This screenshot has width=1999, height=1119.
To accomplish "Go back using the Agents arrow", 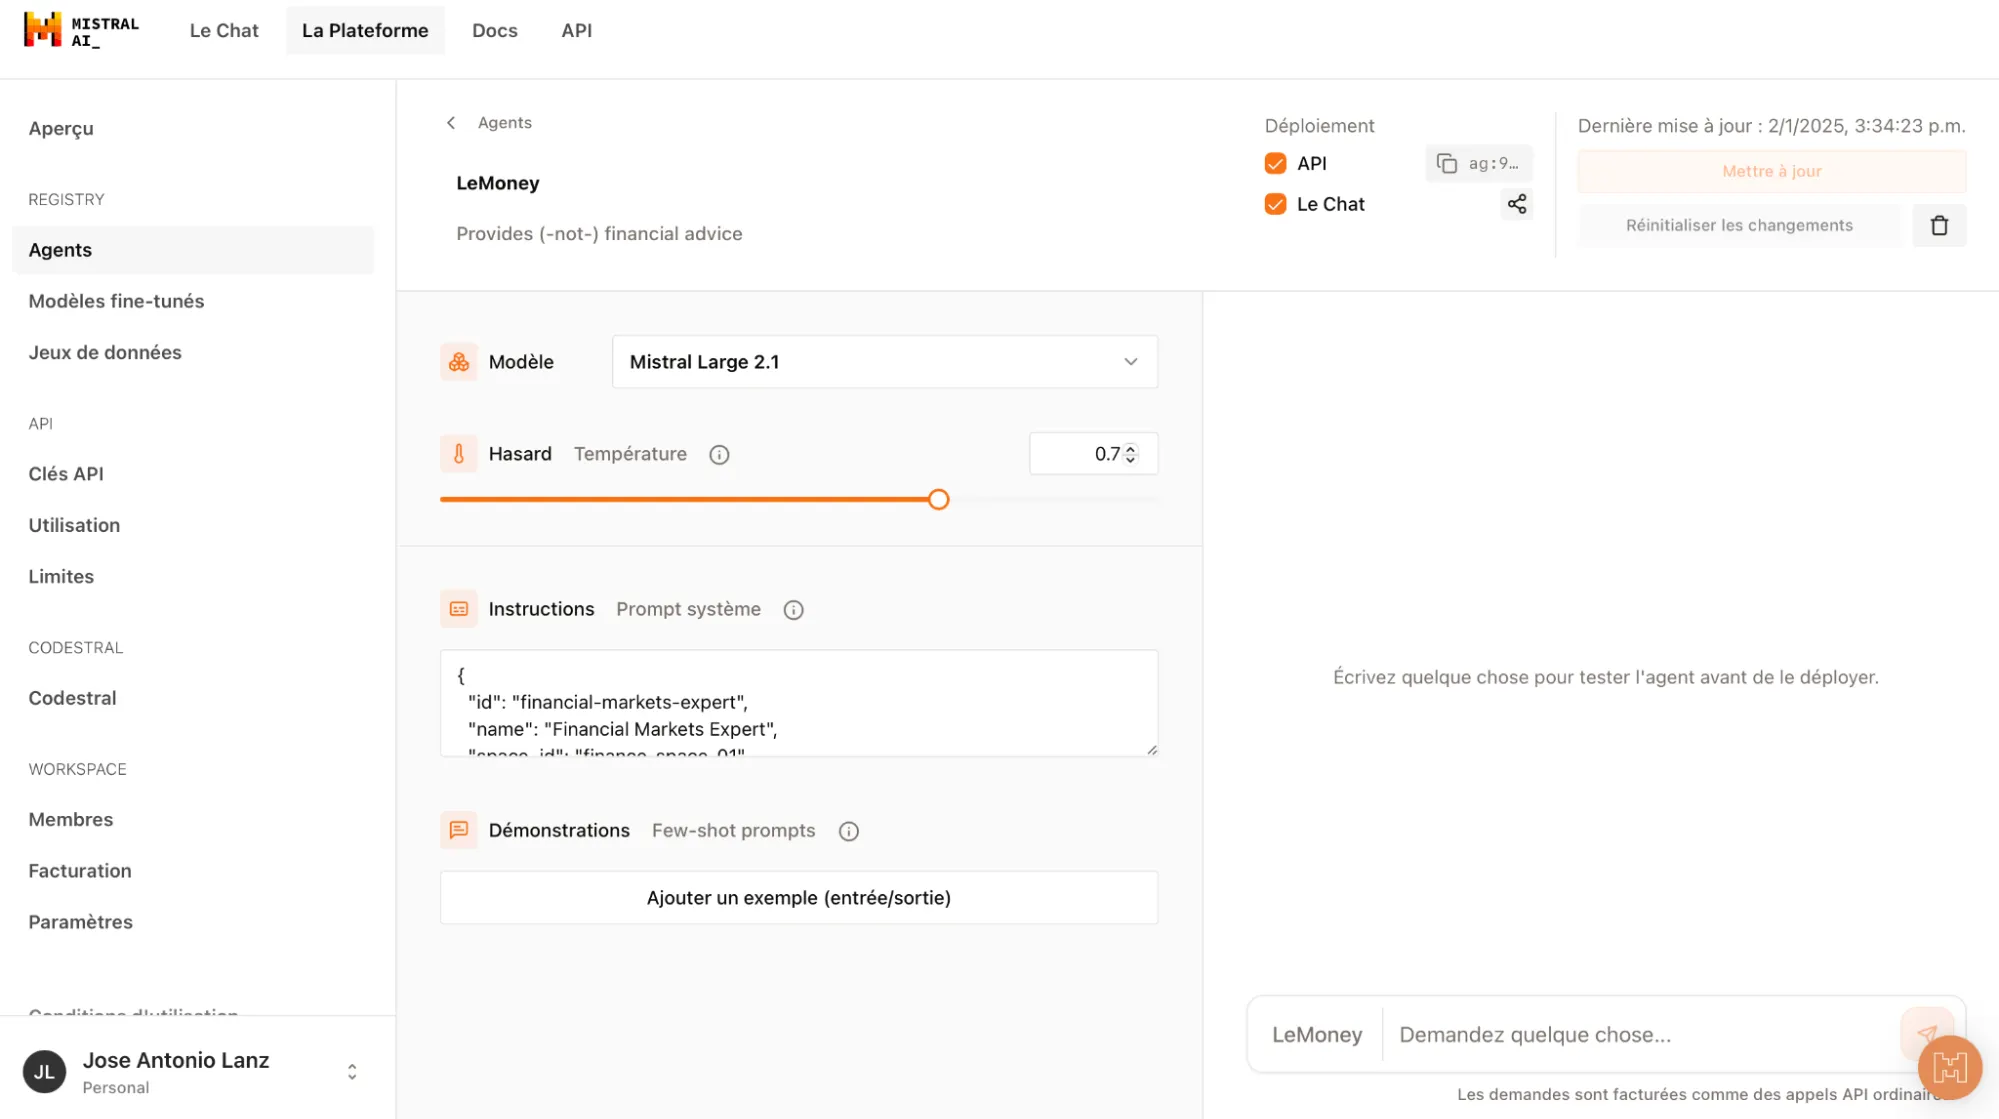I will pos(451,122).
